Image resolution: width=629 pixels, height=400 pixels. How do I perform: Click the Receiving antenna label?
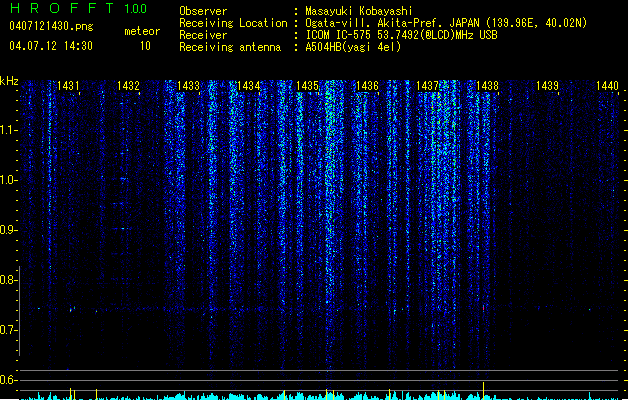point(230,47)
